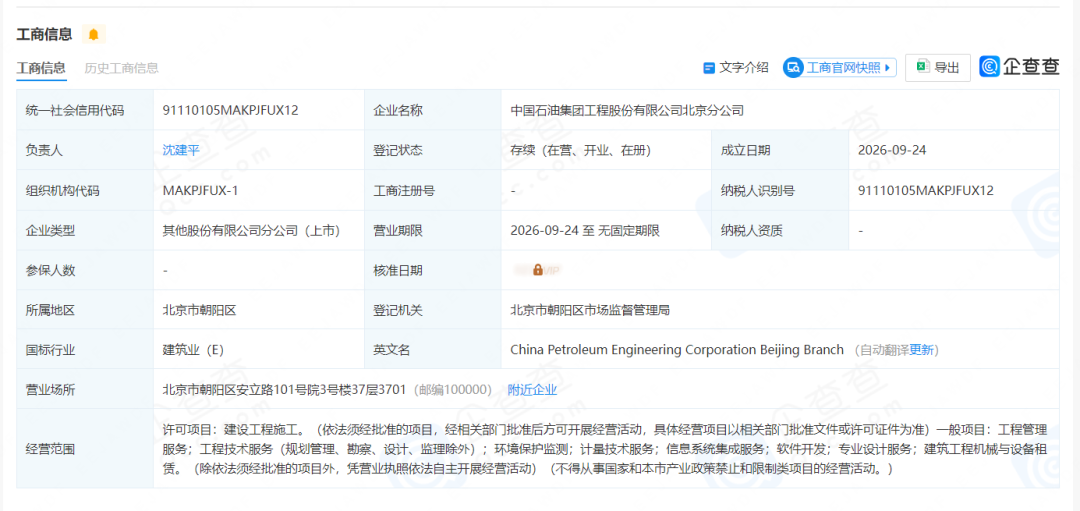This screenshot has width=1080, height=511.
Task: Switch to 历史工商信息 tab
Action: (121, 67)
